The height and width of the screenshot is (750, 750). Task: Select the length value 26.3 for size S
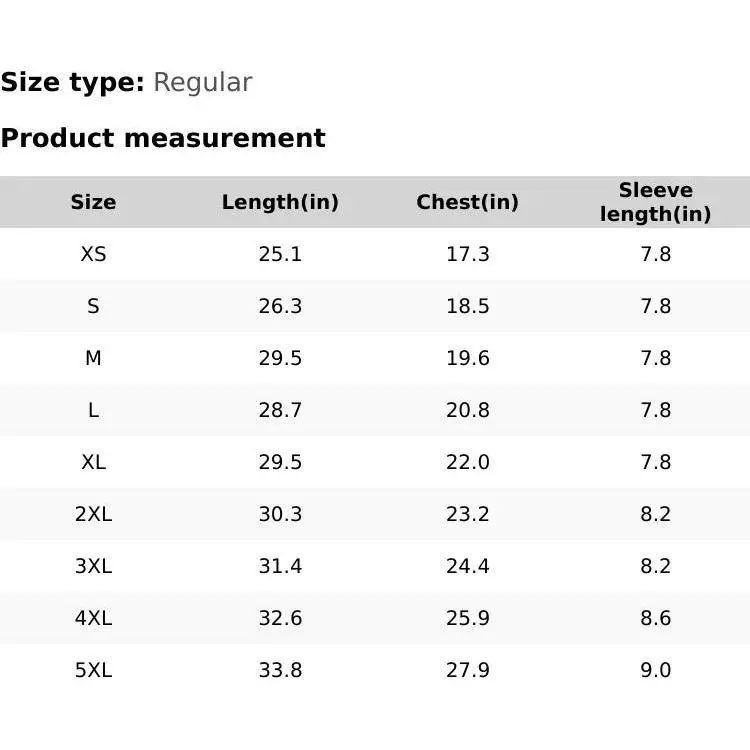click(280, 306)
